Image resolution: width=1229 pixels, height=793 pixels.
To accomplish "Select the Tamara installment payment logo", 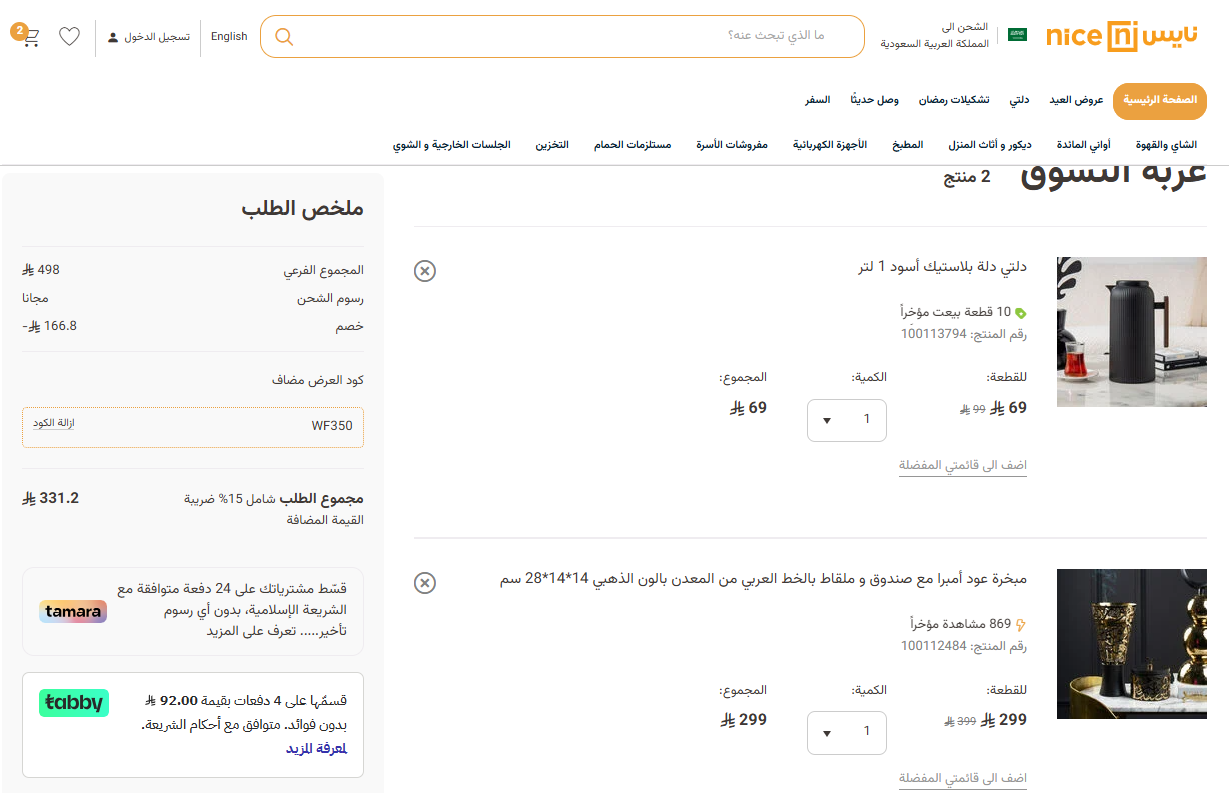I will point(72,611).
